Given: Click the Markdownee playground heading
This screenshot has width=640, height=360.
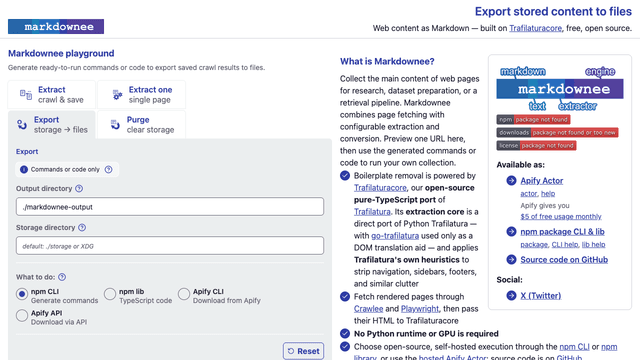Looking at the screenshot, I should pyautogui.click(x=61, y=53).
